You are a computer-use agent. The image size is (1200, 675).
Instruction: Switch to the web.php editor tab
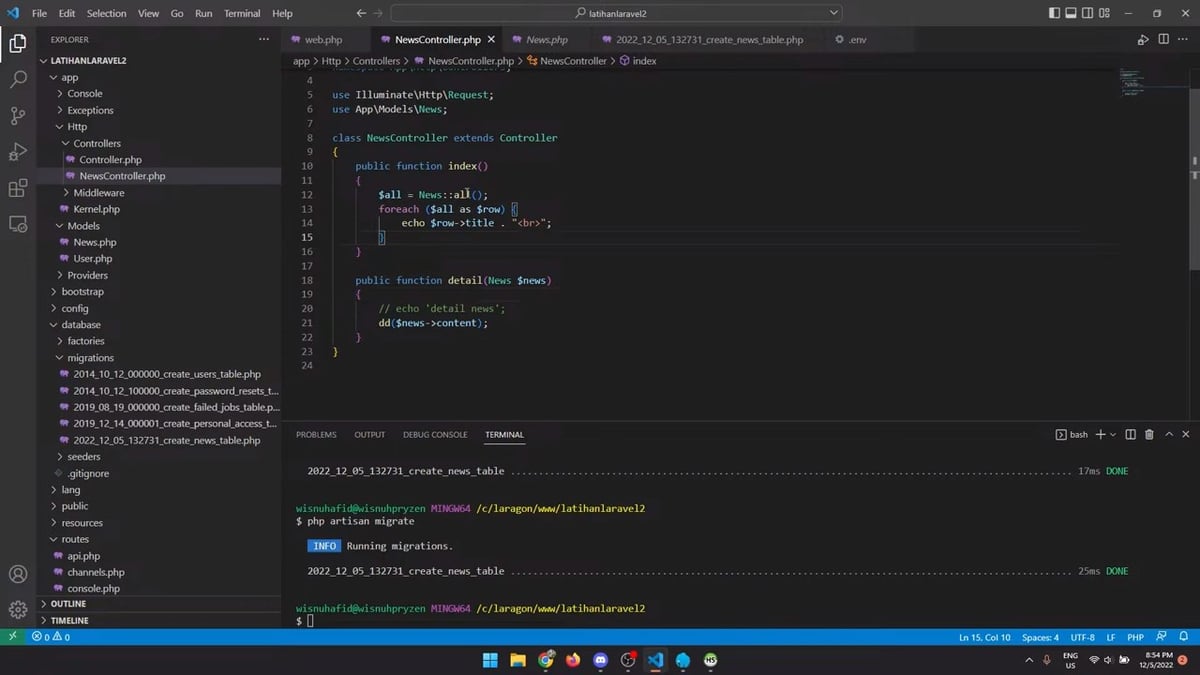tap(322, 40)
